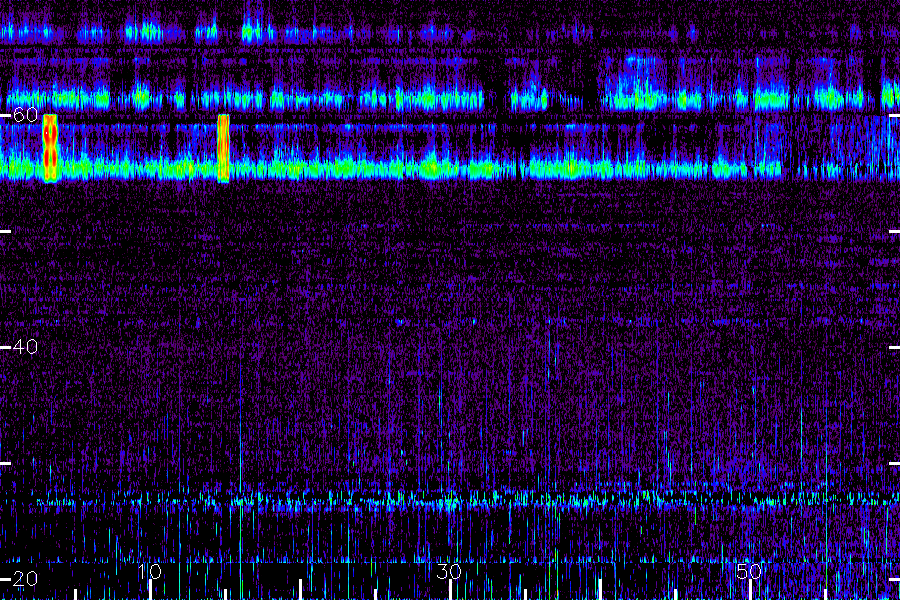Click the "40" vertical axis label
Screen dimensions: 900x600
click(x=26, y=347)
